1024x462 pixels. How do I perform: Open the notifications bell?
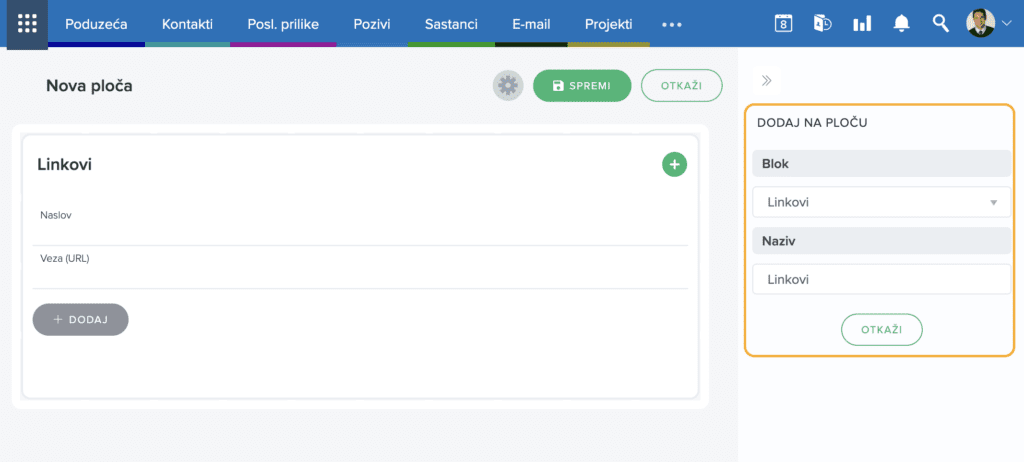pyautogui.click(x=901, y=23)
